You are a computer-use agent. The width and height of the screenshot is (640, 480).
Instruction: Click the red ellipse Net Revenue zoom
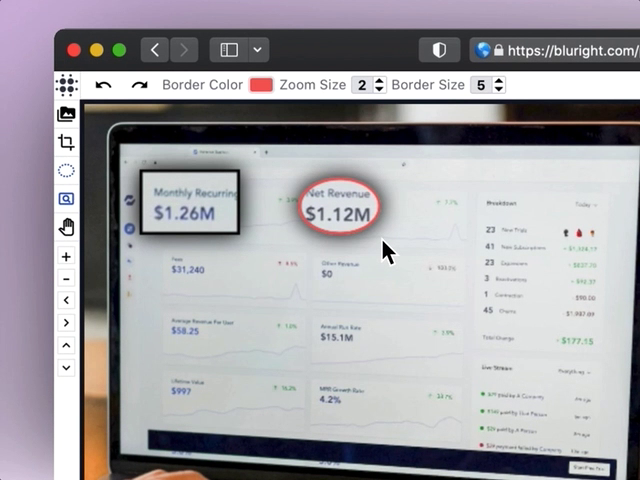(x=338, y=206)
